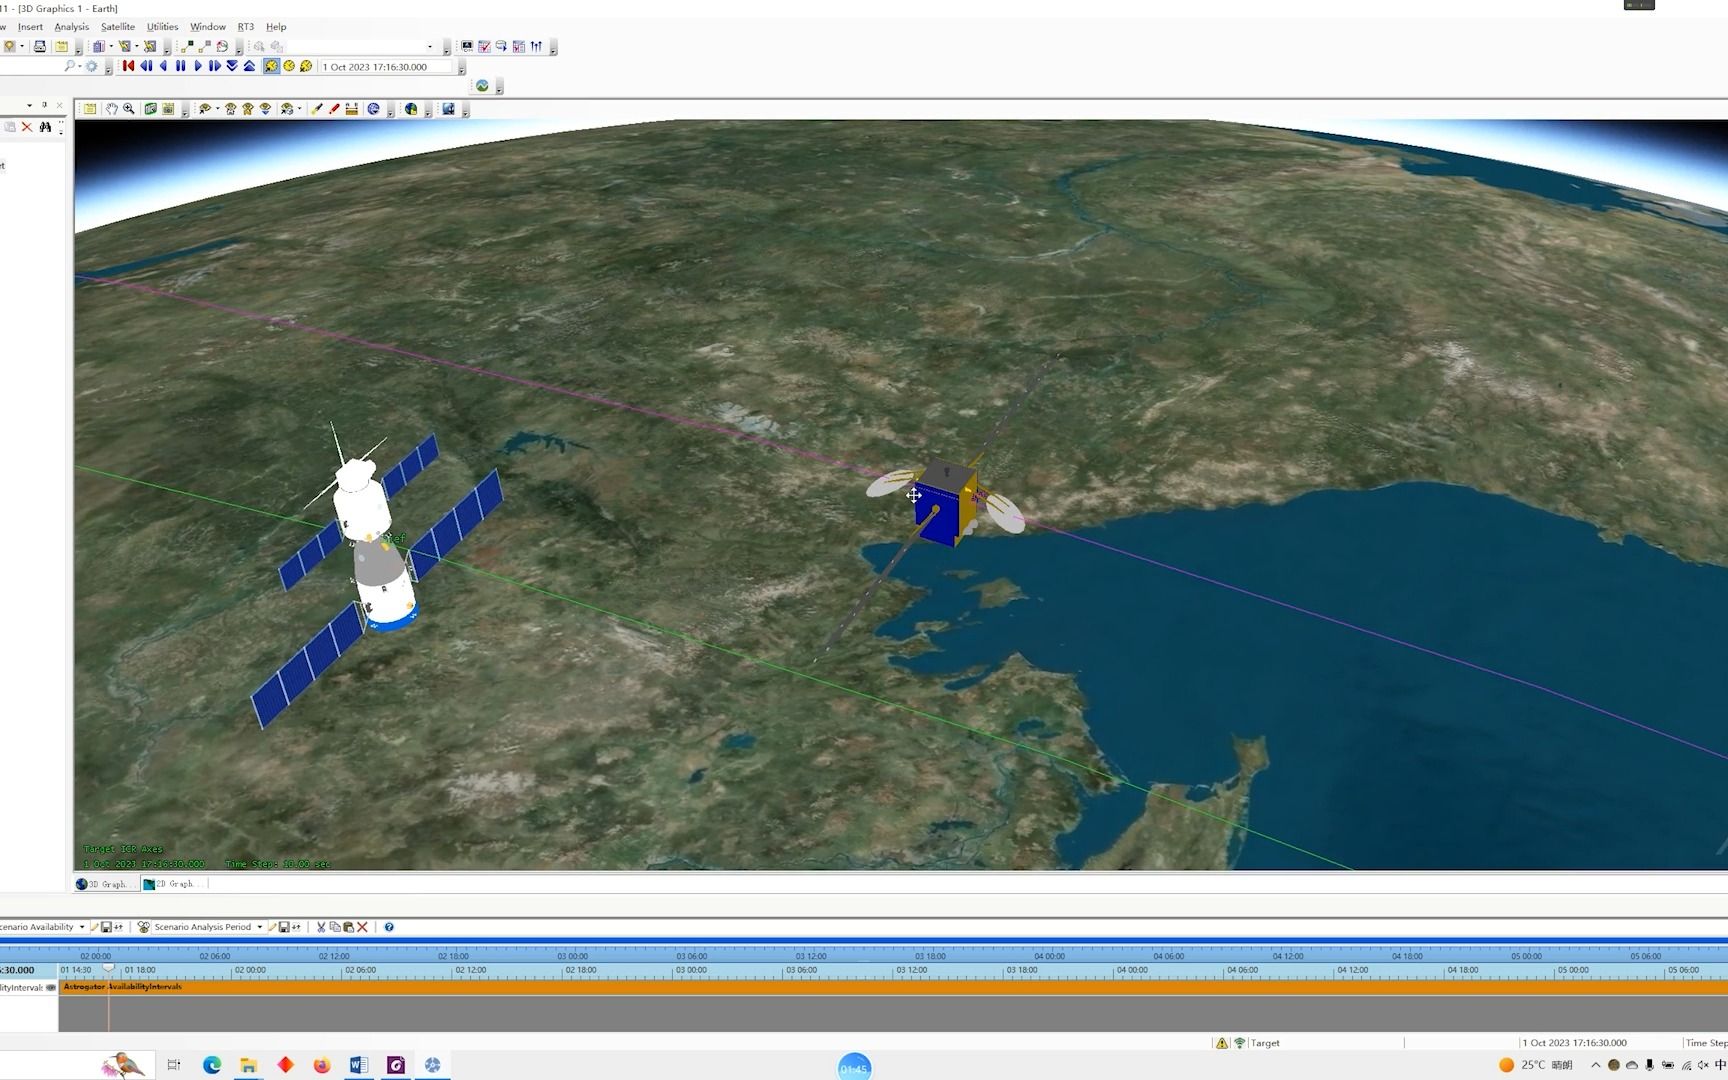1728x1080 pixels.
Task: Open Word from the taskbar
Action: tap(359, 1065)
